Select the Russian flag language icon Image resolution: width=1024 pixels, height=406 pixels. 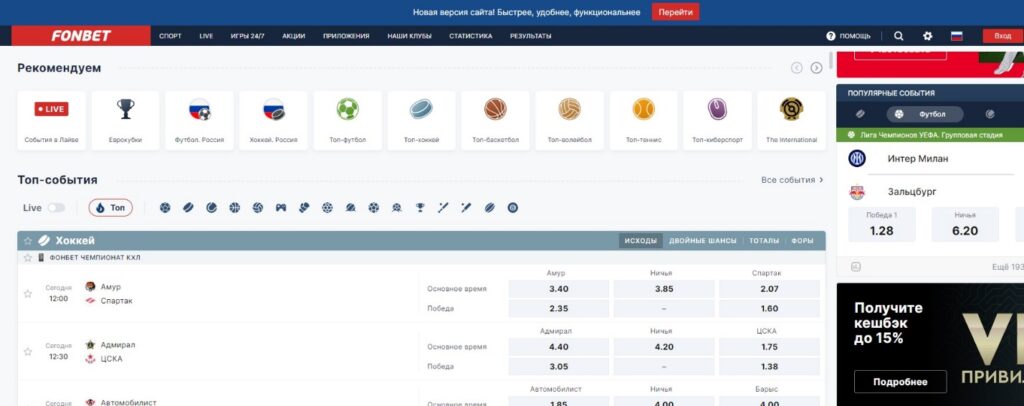coord(957,36)
